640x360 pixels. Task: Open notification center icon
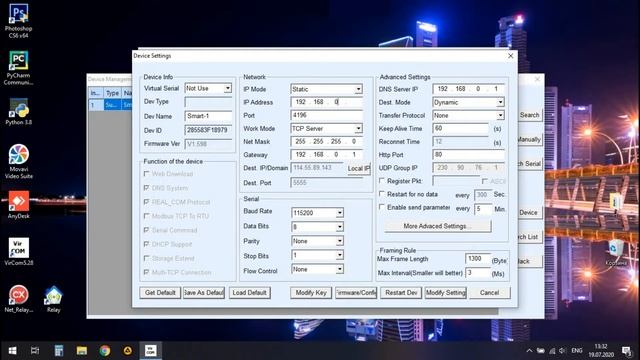tap(626, 351)
